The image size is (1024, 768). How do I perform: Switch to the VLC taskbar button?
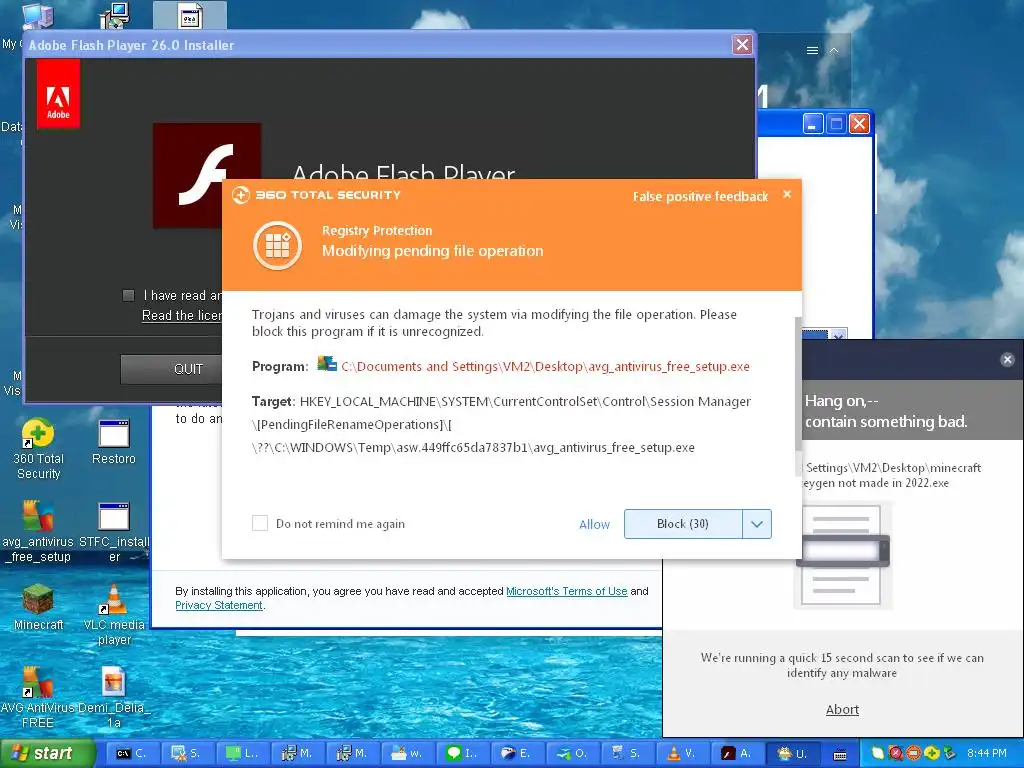[x=681, y=753]
